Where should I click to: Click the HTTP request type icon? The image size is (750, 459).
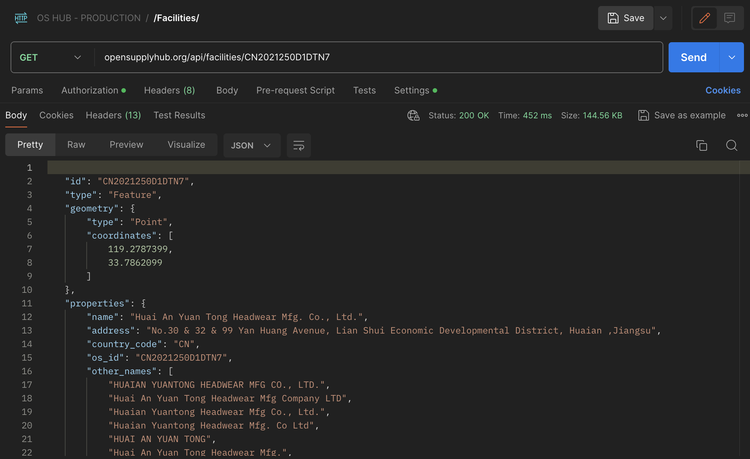point(21,18)
